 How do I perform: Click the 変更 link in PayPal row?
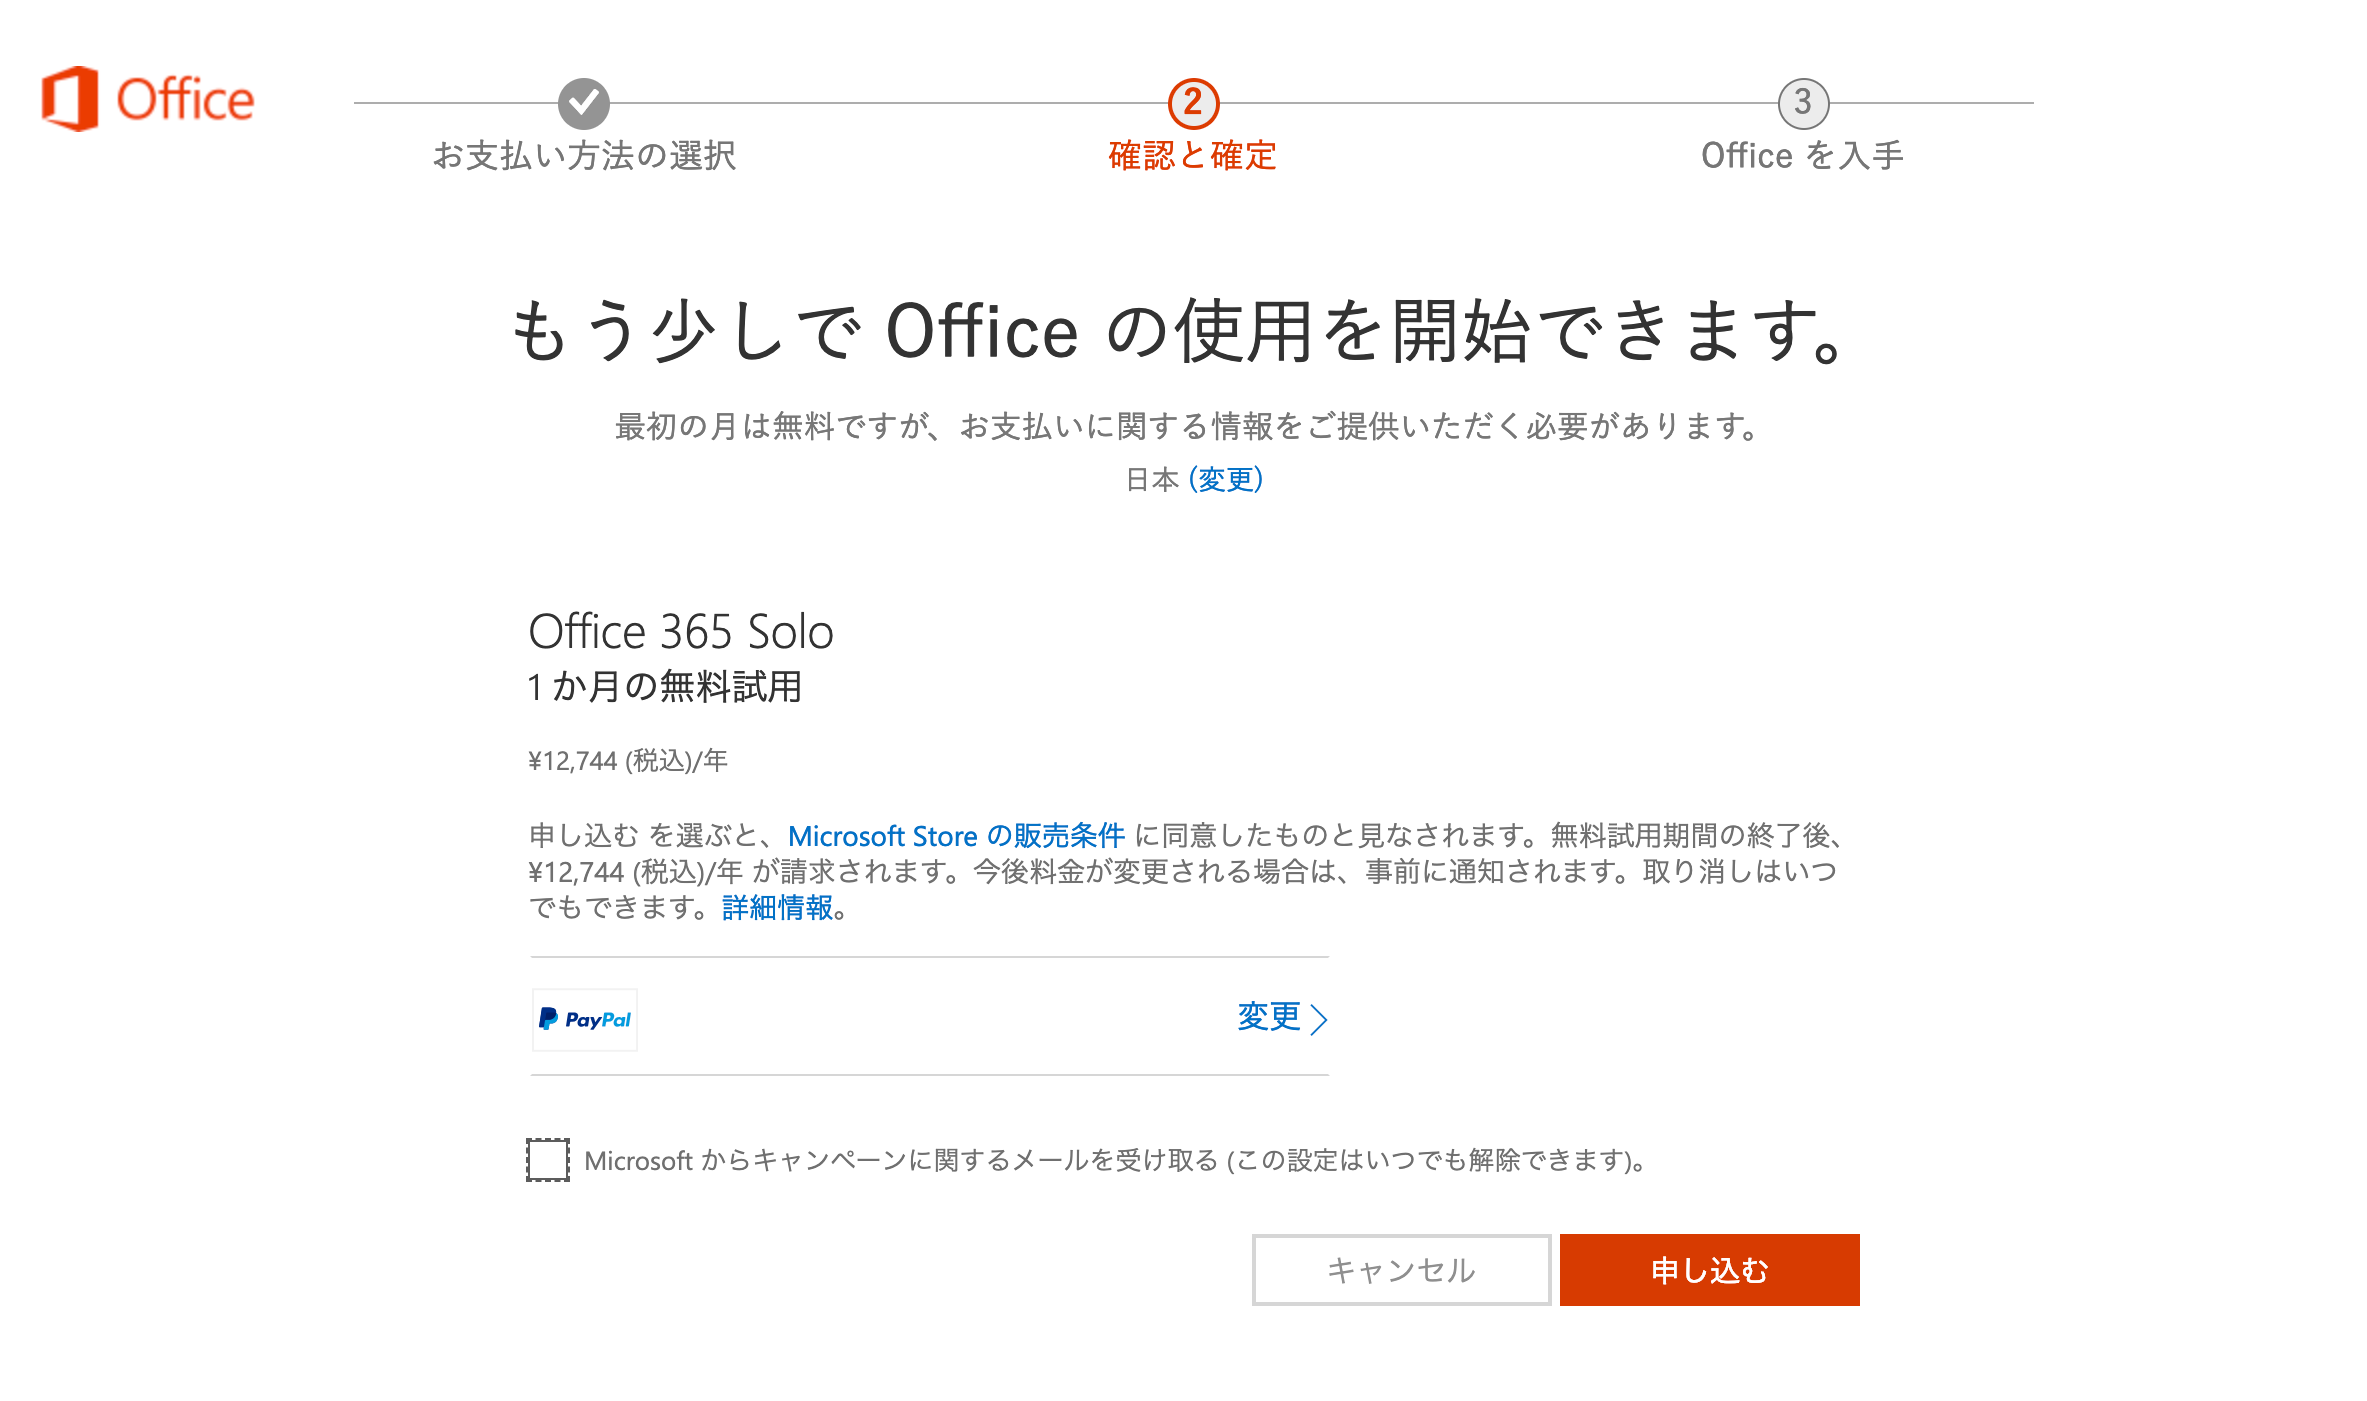[x=1269, y=1017]
